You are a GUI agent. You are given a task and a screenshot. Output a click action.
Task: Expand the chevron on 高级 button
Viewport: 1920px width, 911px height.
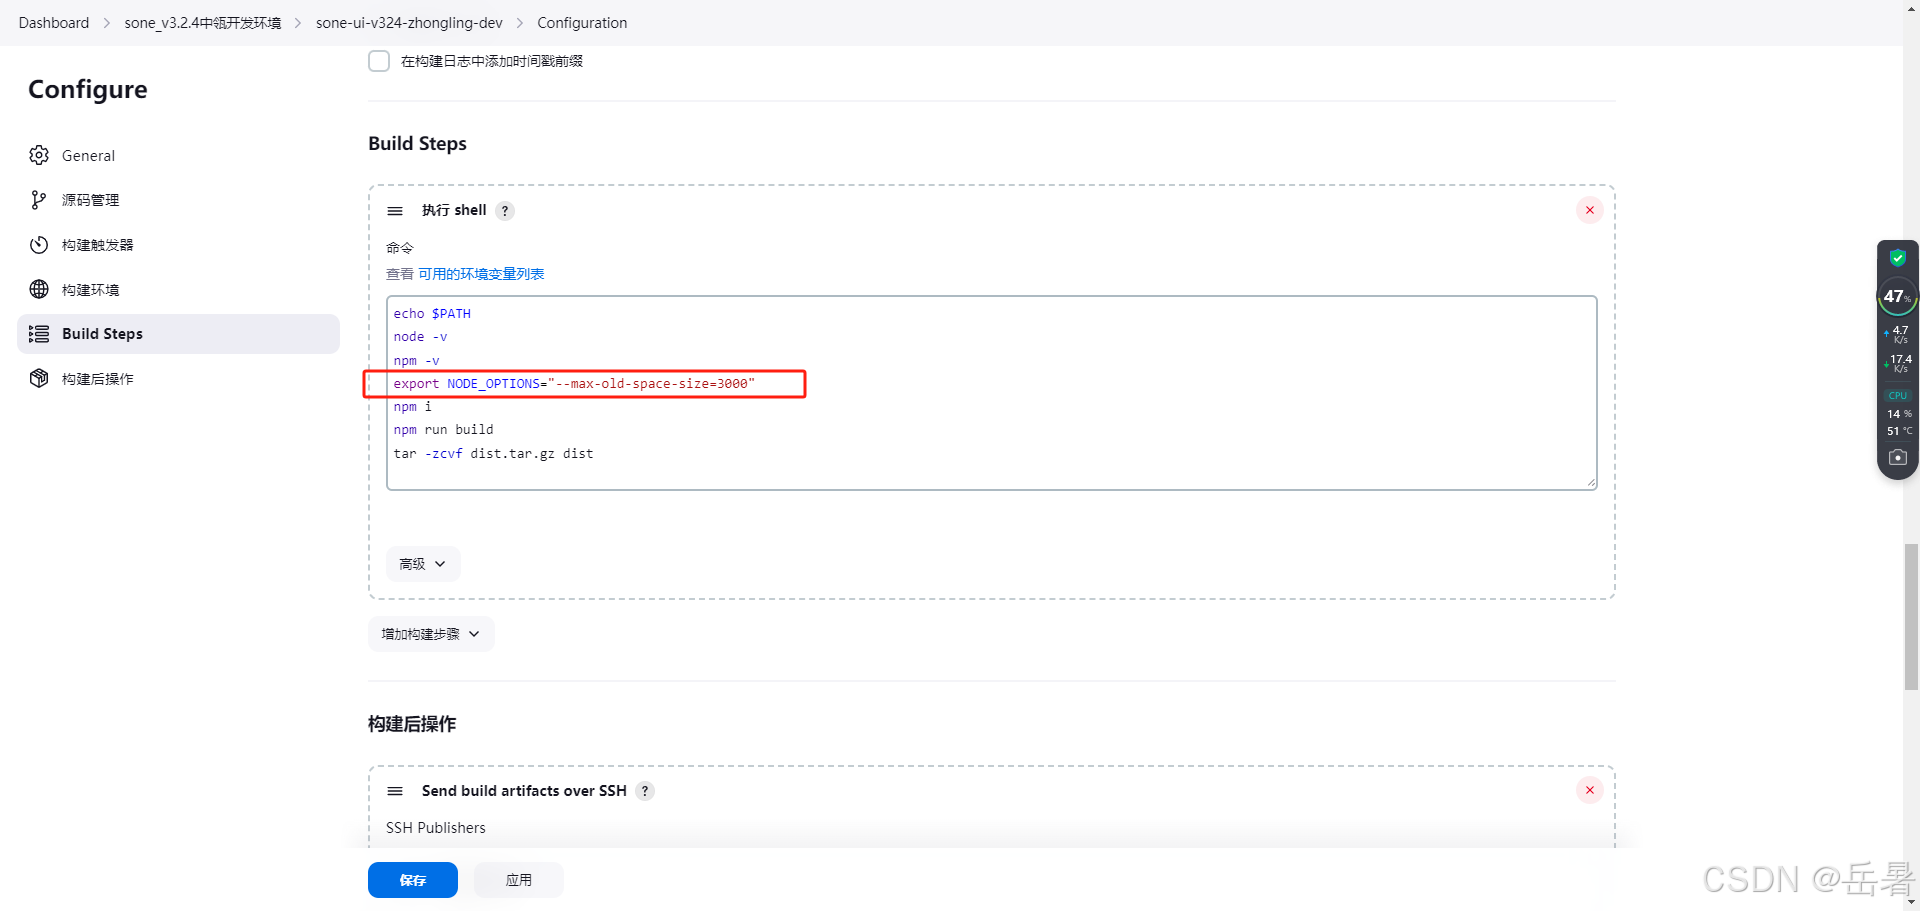(441, 563)
